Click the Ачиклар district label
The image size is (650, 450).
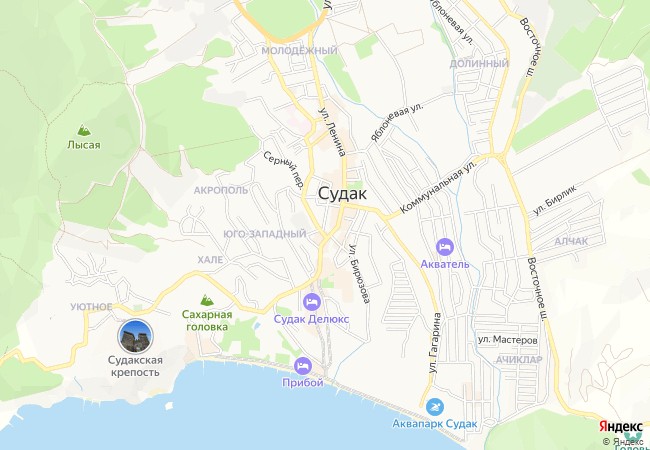click(519, 359)
